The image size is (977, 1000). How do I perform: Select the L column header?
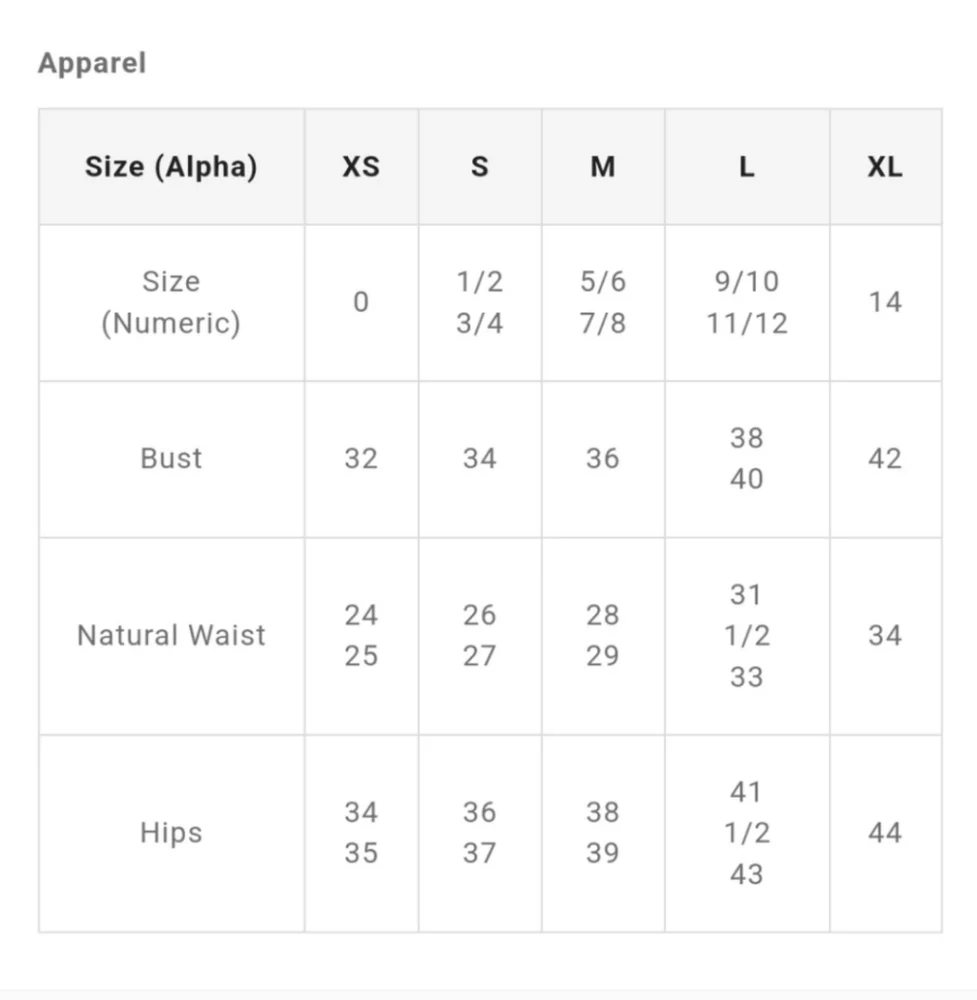pos(747,166)
